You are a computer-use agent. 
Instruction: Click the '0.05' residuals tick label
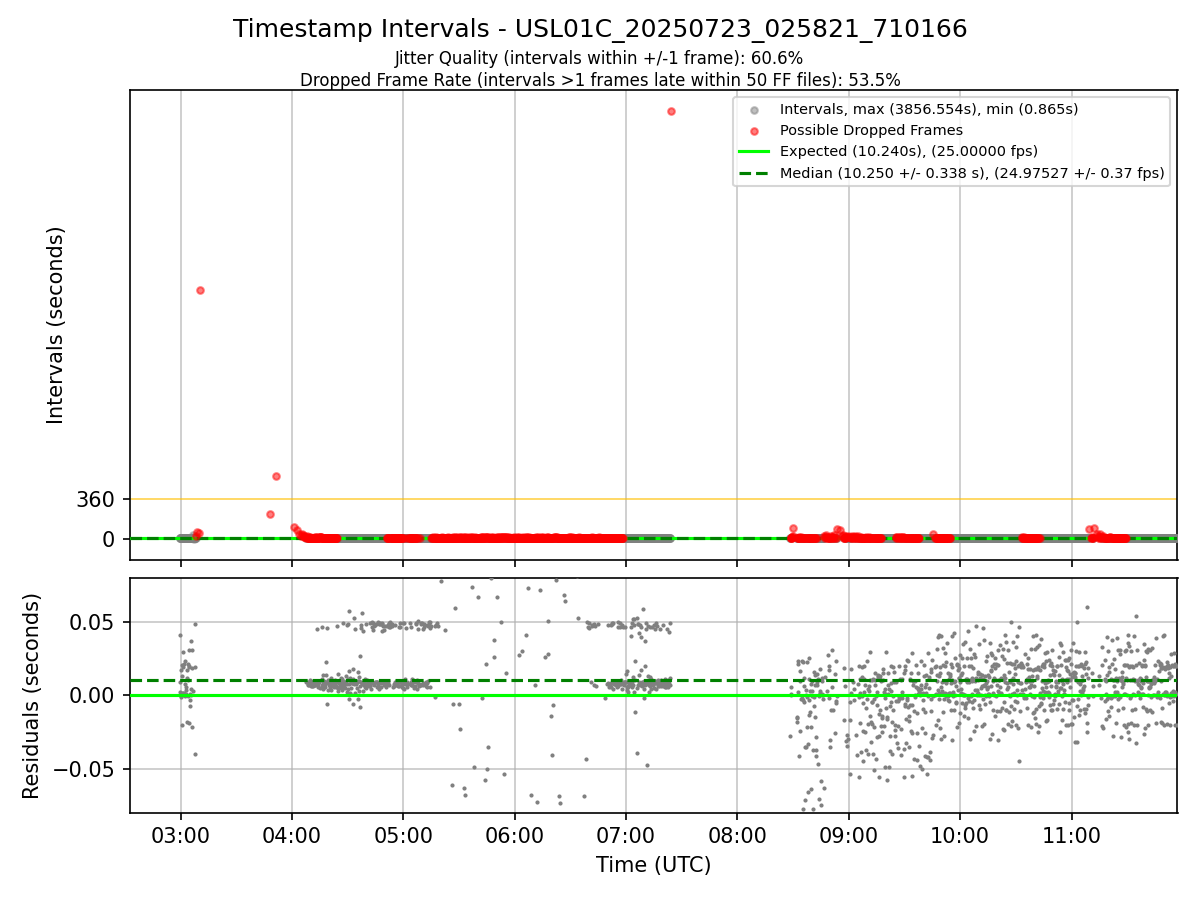tap(96, 622)
